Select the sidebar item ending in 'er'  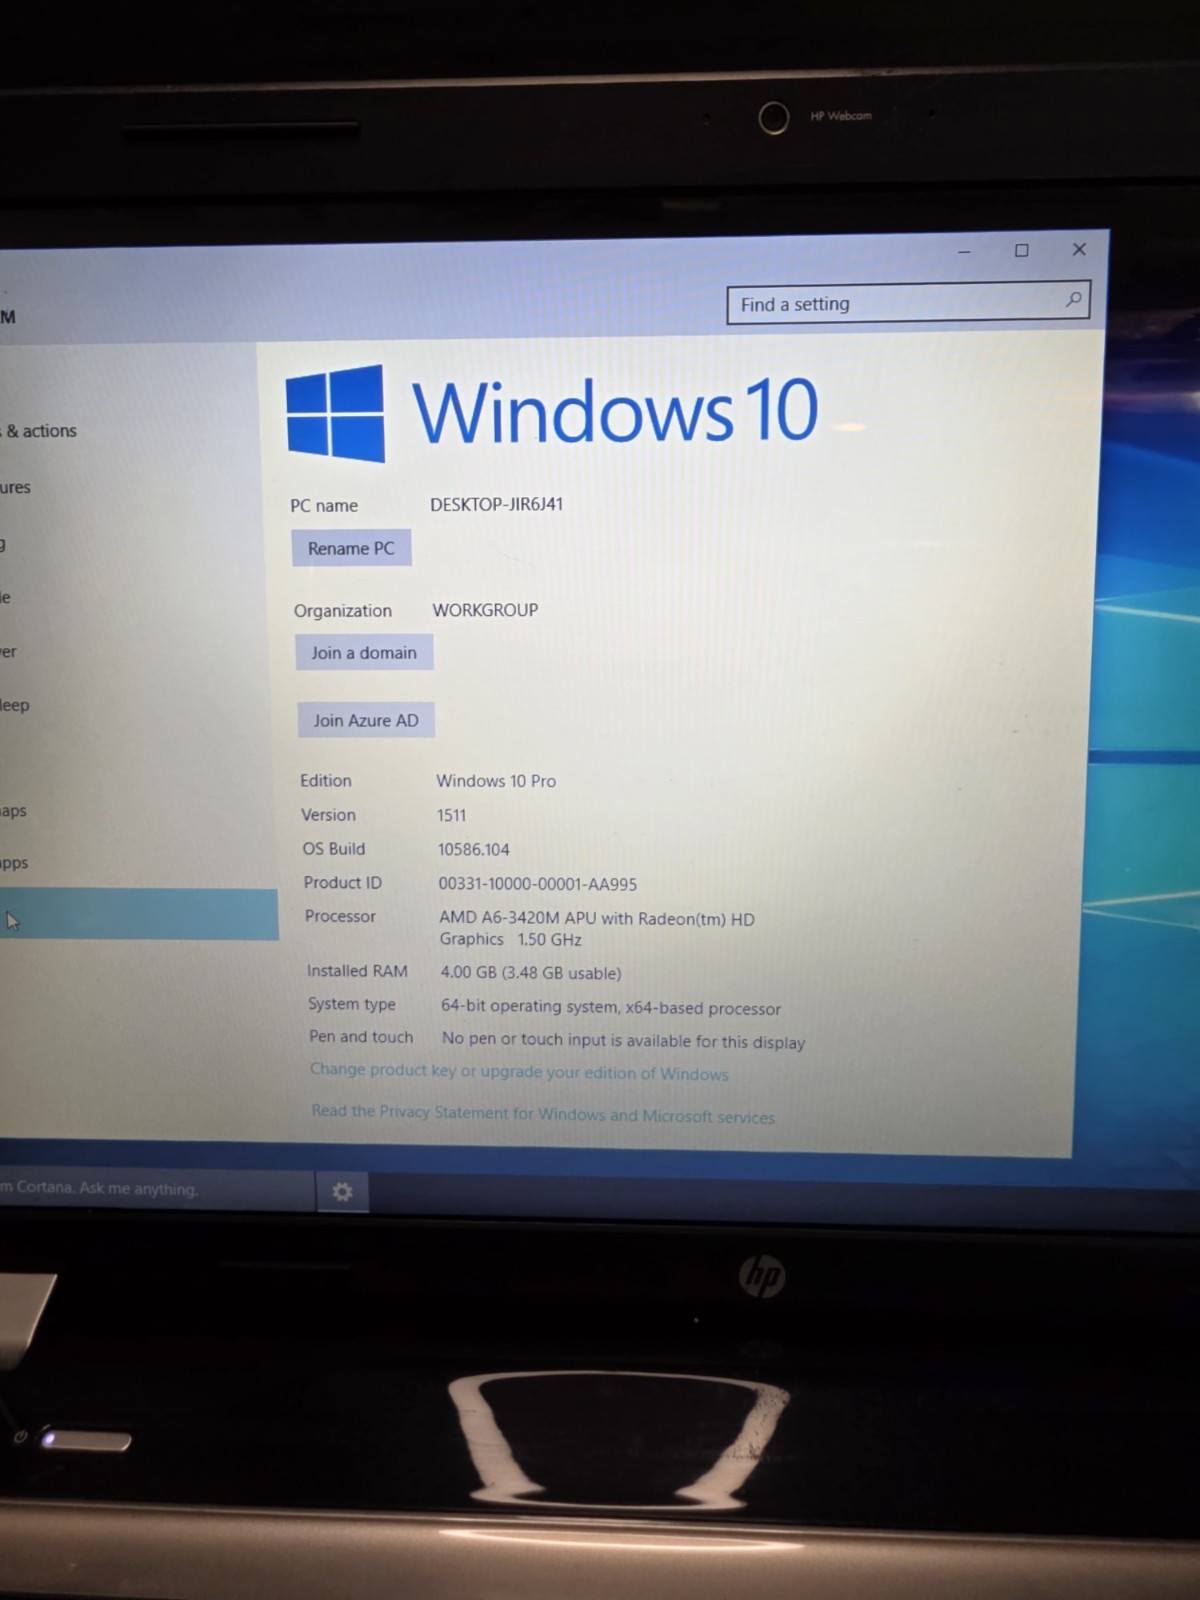point(9,652)
